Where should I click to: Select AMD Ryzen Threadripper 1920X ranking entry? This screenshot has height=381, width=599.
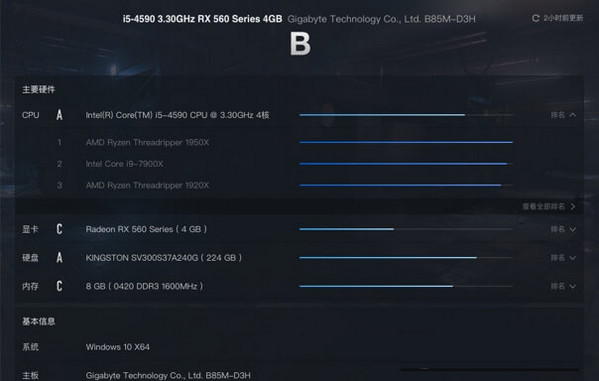click(147, 185)
